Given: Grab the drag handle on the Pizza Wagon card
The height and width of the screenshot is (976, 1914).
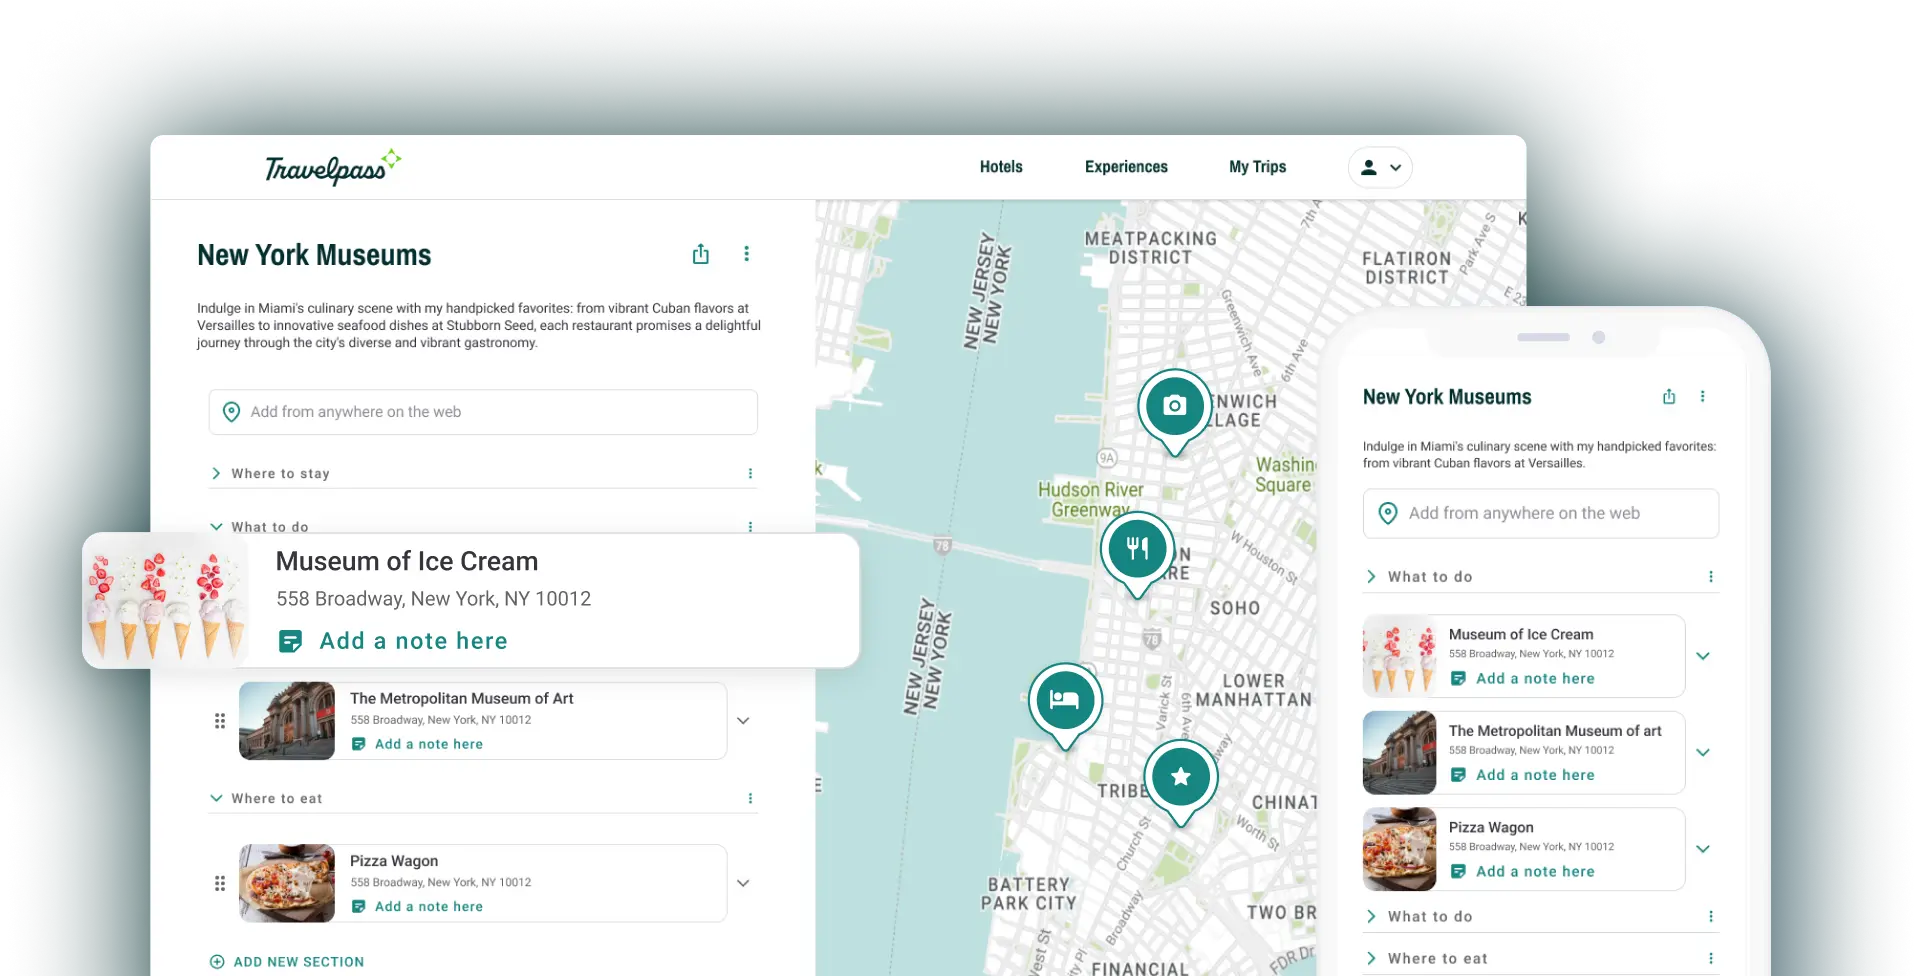Looking at the screenshot, I should [x=220, y=883].
